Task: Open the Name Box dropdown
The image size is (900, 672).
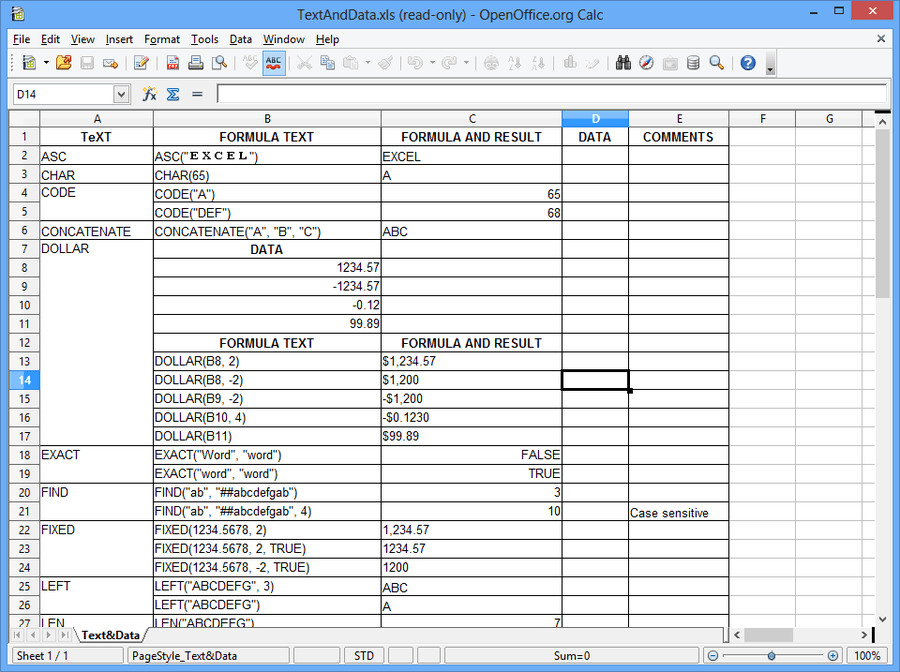Action: click(120, 94)
